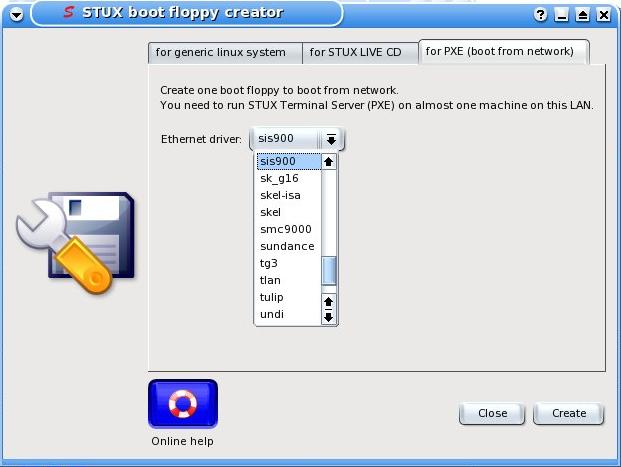Click the Close button

tap(492, 414)
